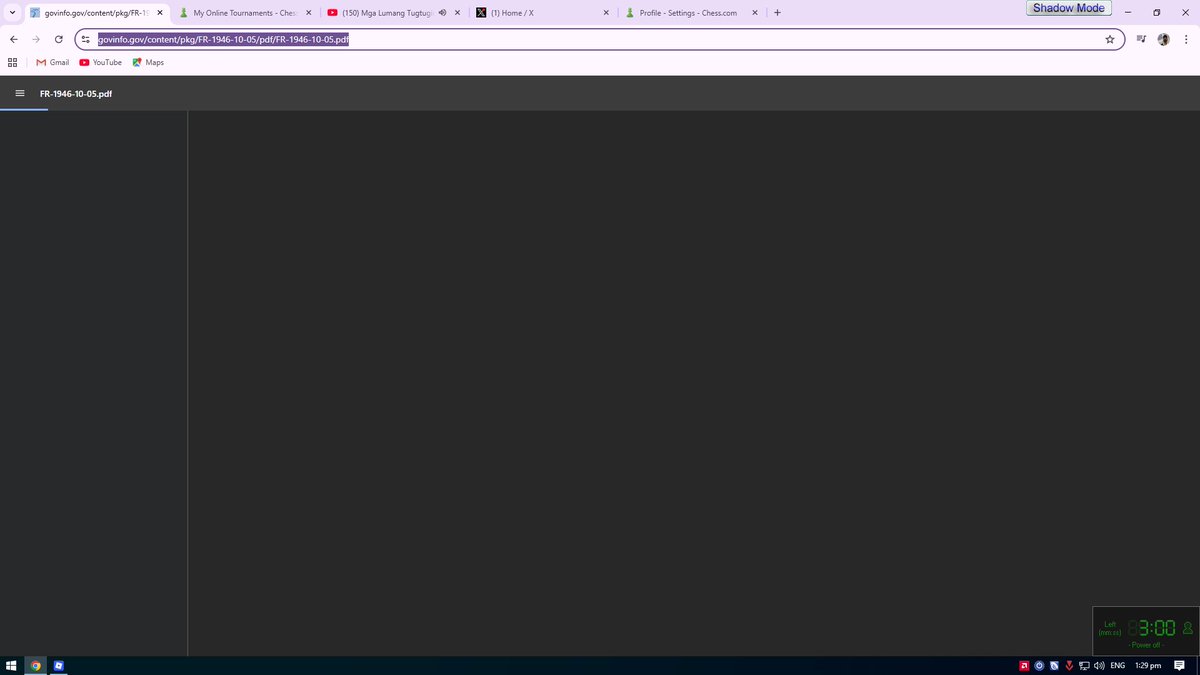Viewport: 1200px width, 675px height.
Task: Open the Apps grid in bookmarks bar
Action: [13, 62]
